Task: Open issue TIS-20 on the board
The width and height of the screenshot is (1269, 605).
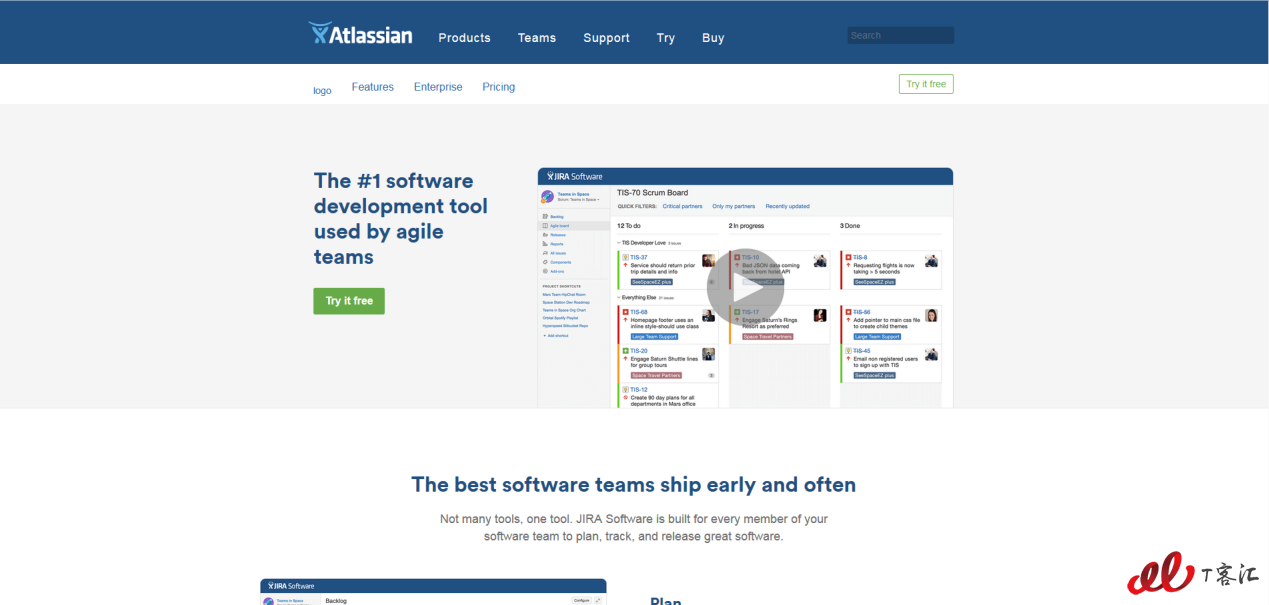Action: click(x=638, y=351)
